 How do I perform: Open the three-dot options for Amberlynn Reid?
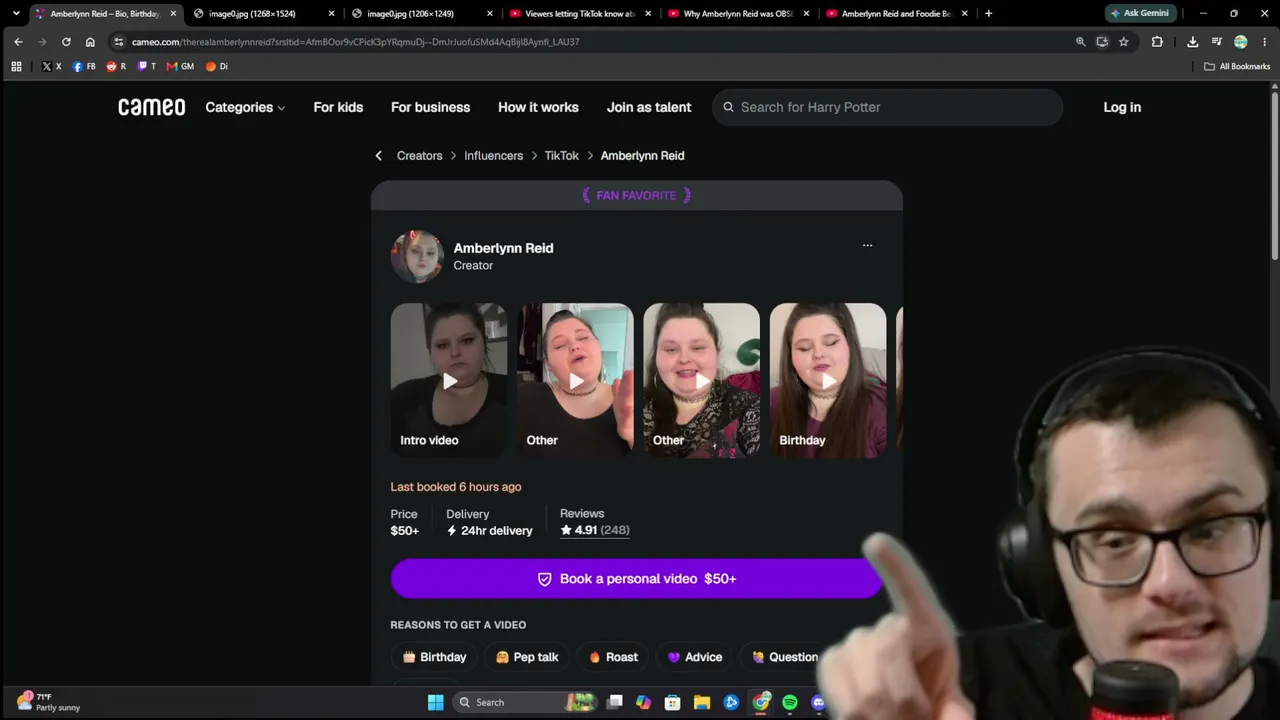(867, 245)
